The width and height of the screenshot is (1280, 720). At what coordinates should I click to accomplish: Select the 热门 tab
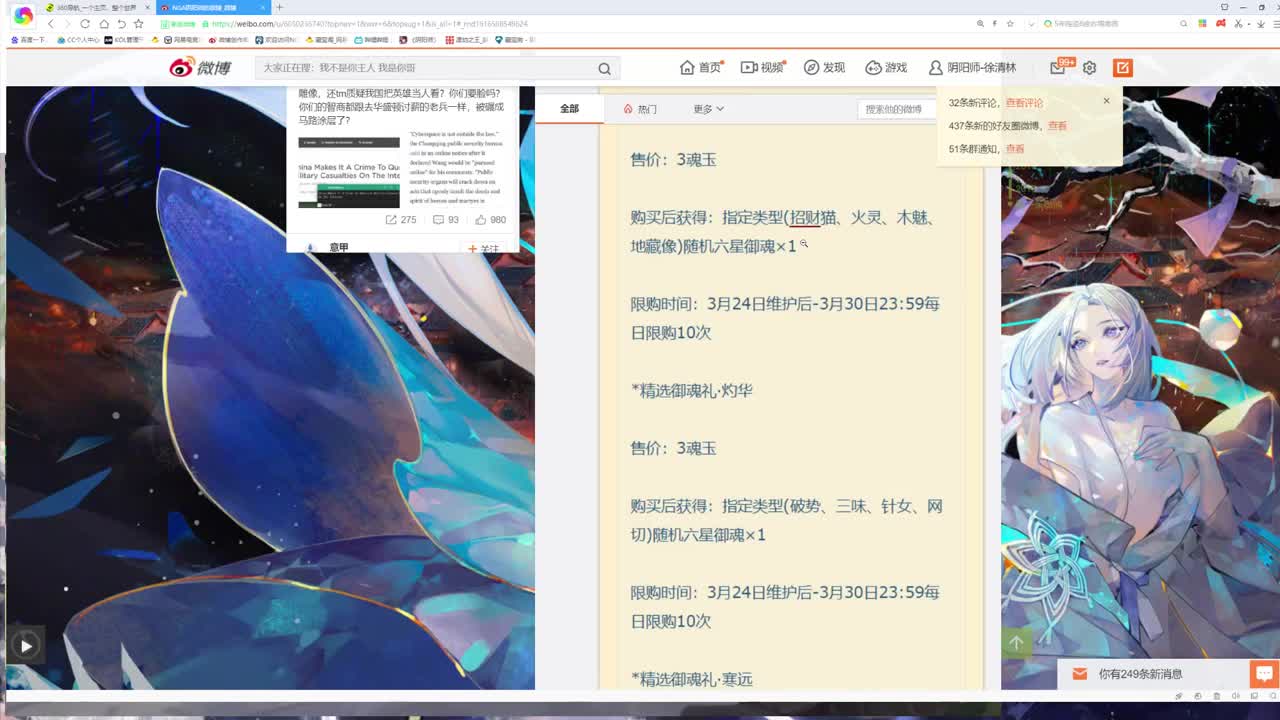pos(640,109)
